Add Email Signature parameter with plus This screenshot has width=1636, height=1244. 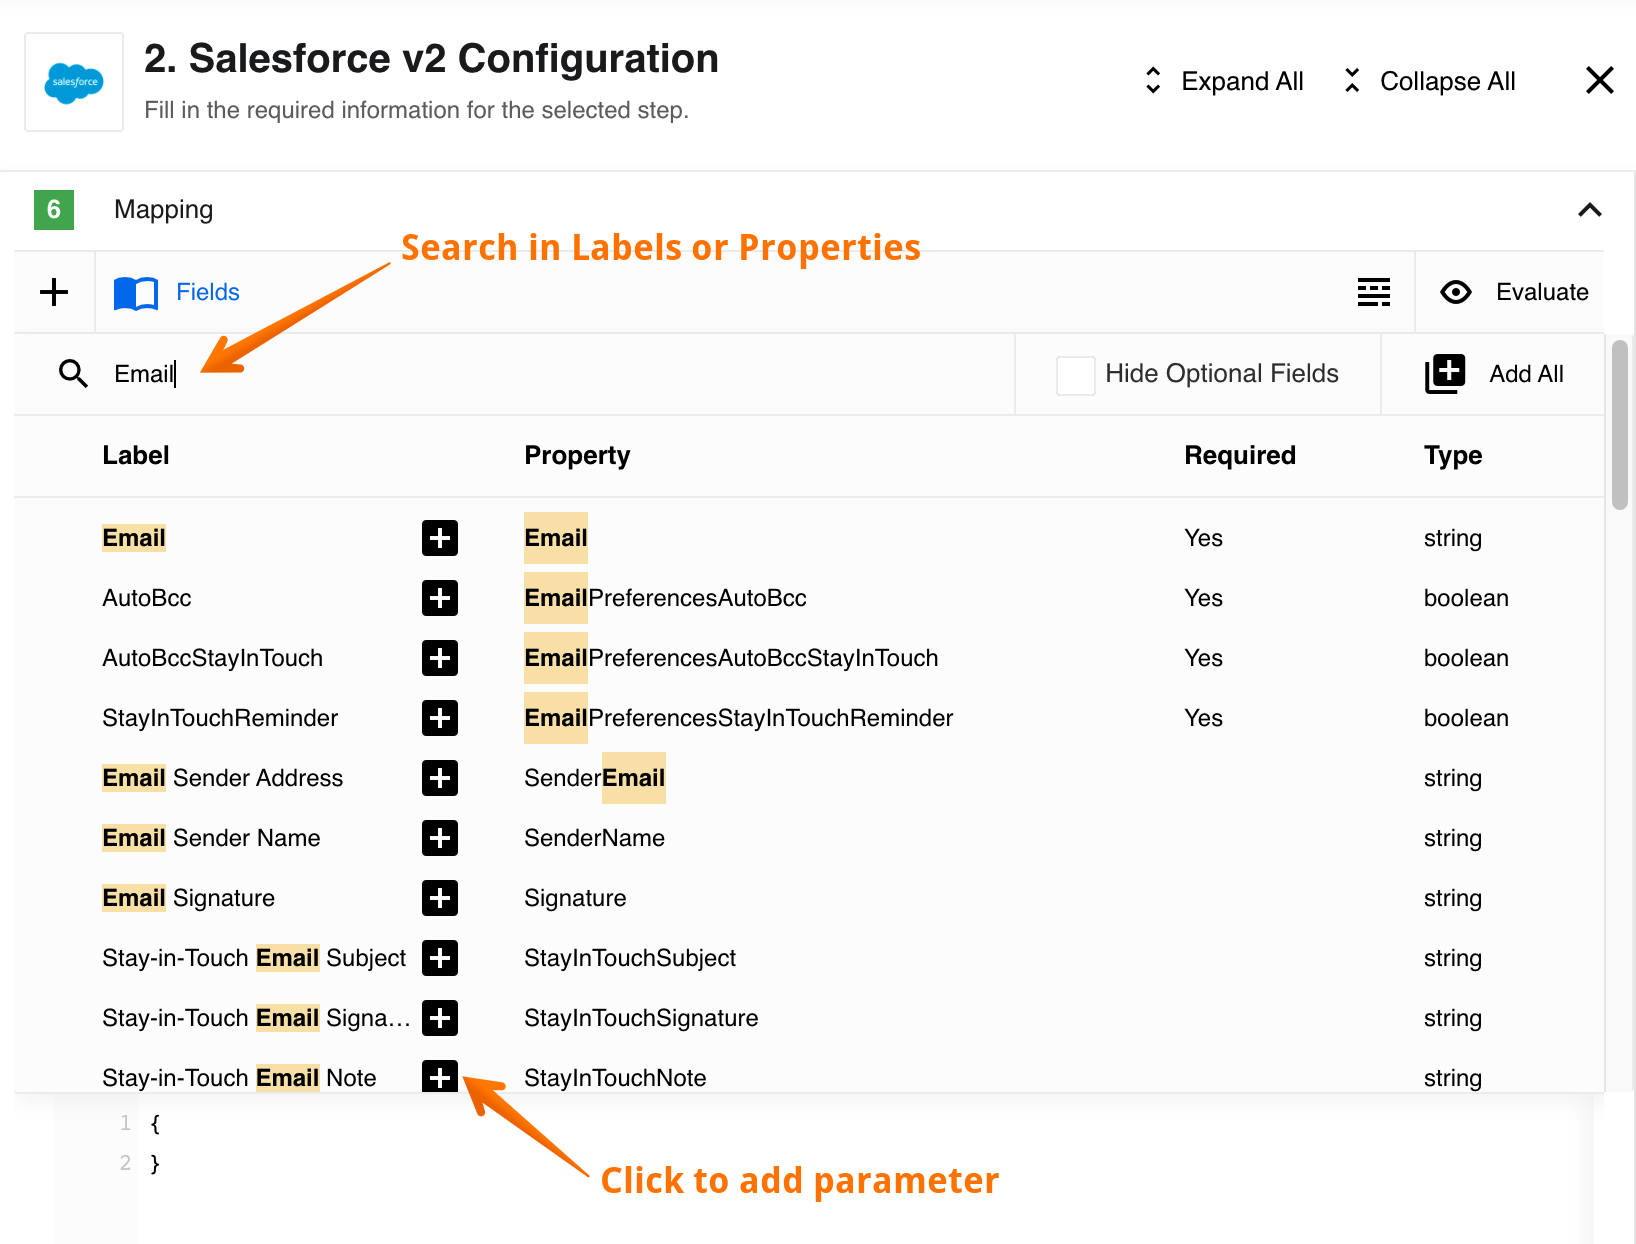[440, 898]
